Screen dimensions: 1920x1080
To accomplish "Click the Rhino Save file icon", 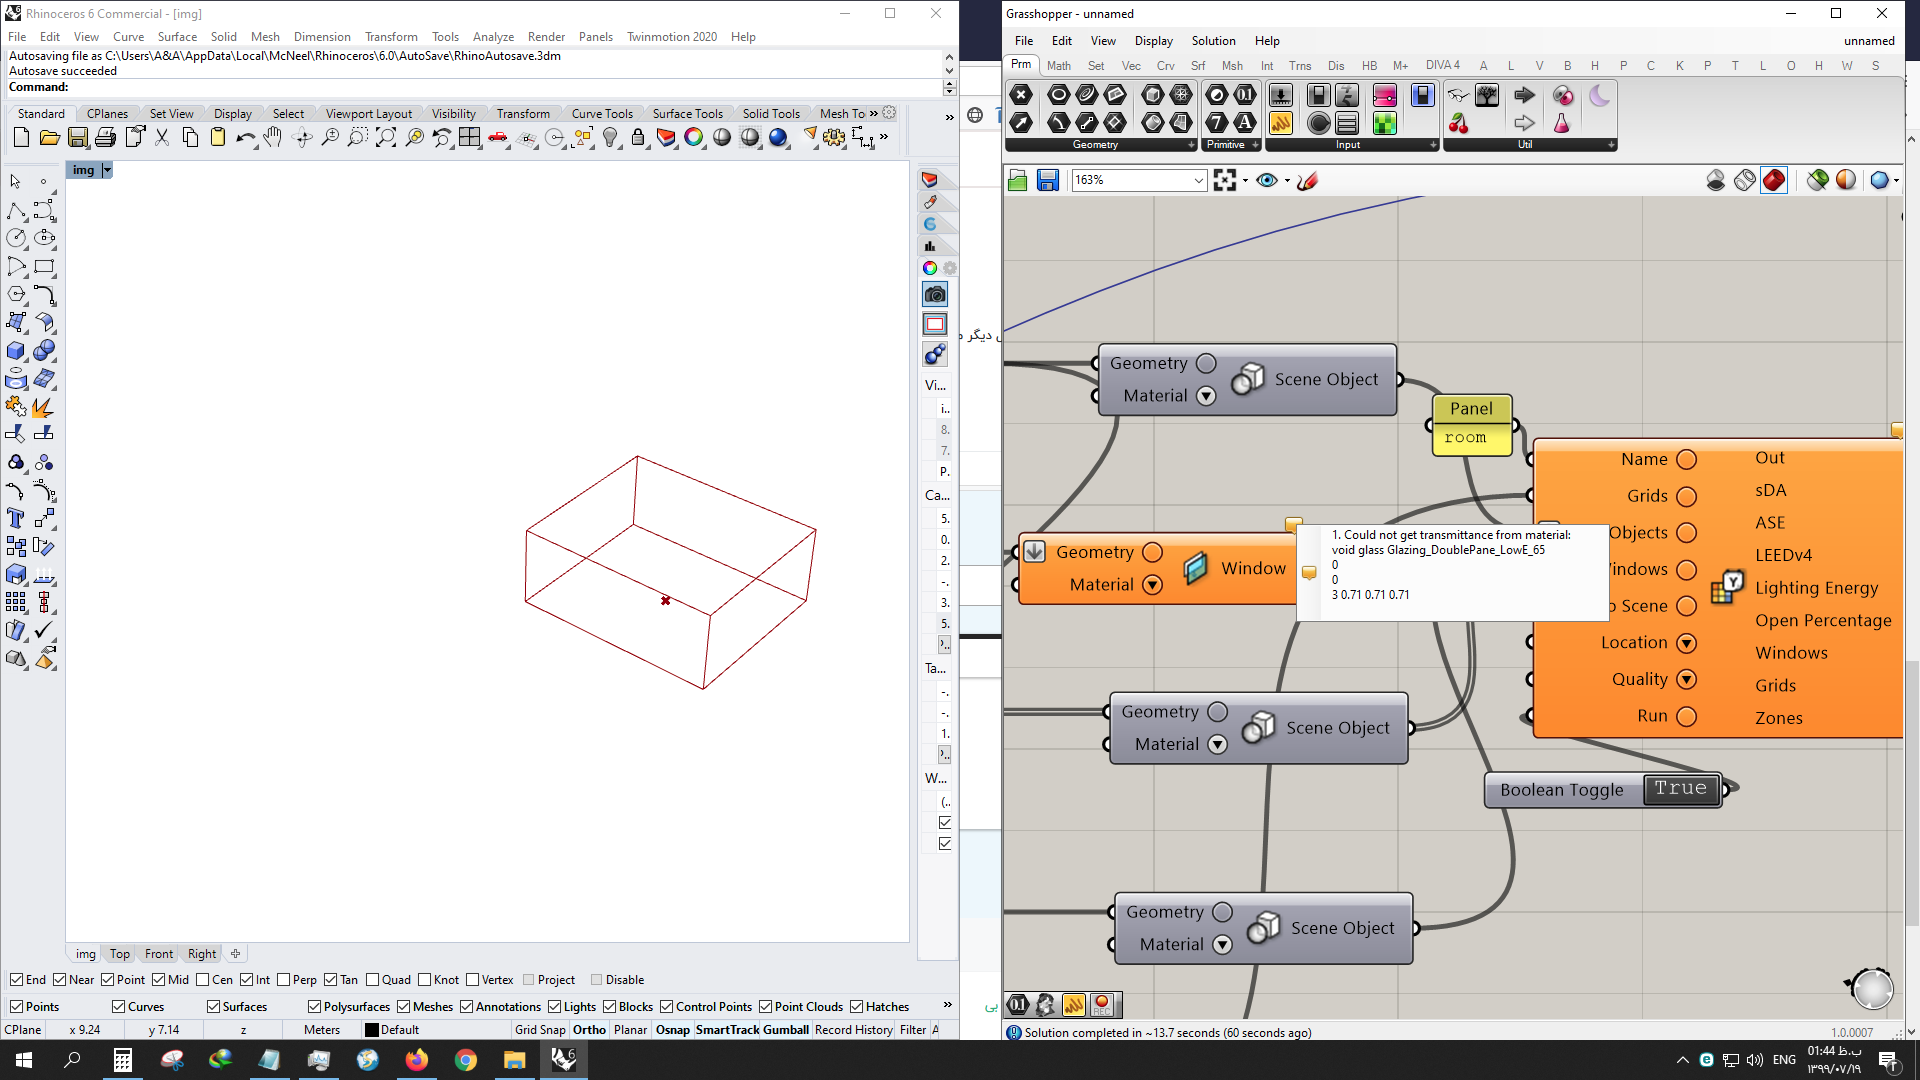I will 78,138.
